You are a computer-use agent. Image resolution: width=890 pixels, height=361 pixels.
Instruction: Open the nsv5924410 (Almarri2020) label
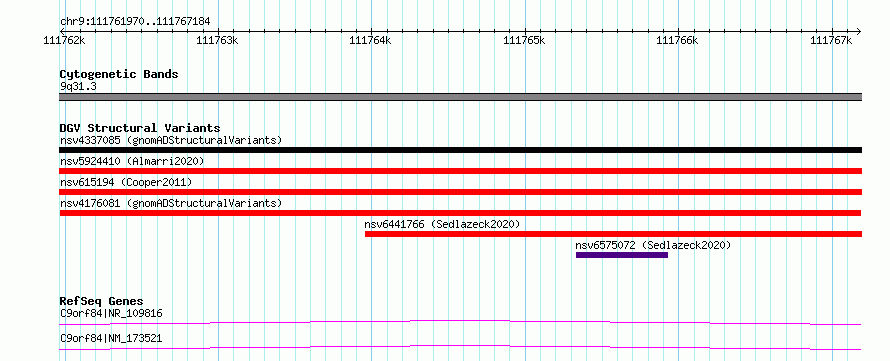pyautogui.click(x=132, y=161)
